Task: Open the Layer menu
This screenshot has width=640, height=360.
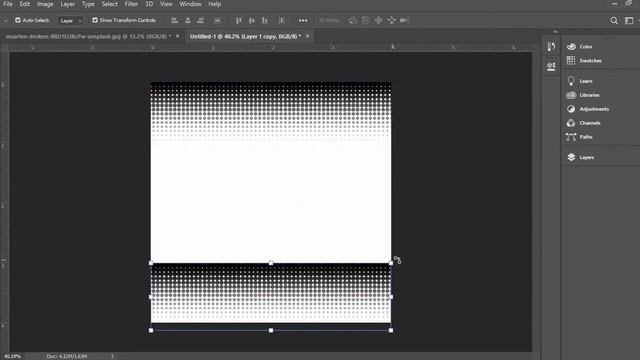Action: click(67, 4)
